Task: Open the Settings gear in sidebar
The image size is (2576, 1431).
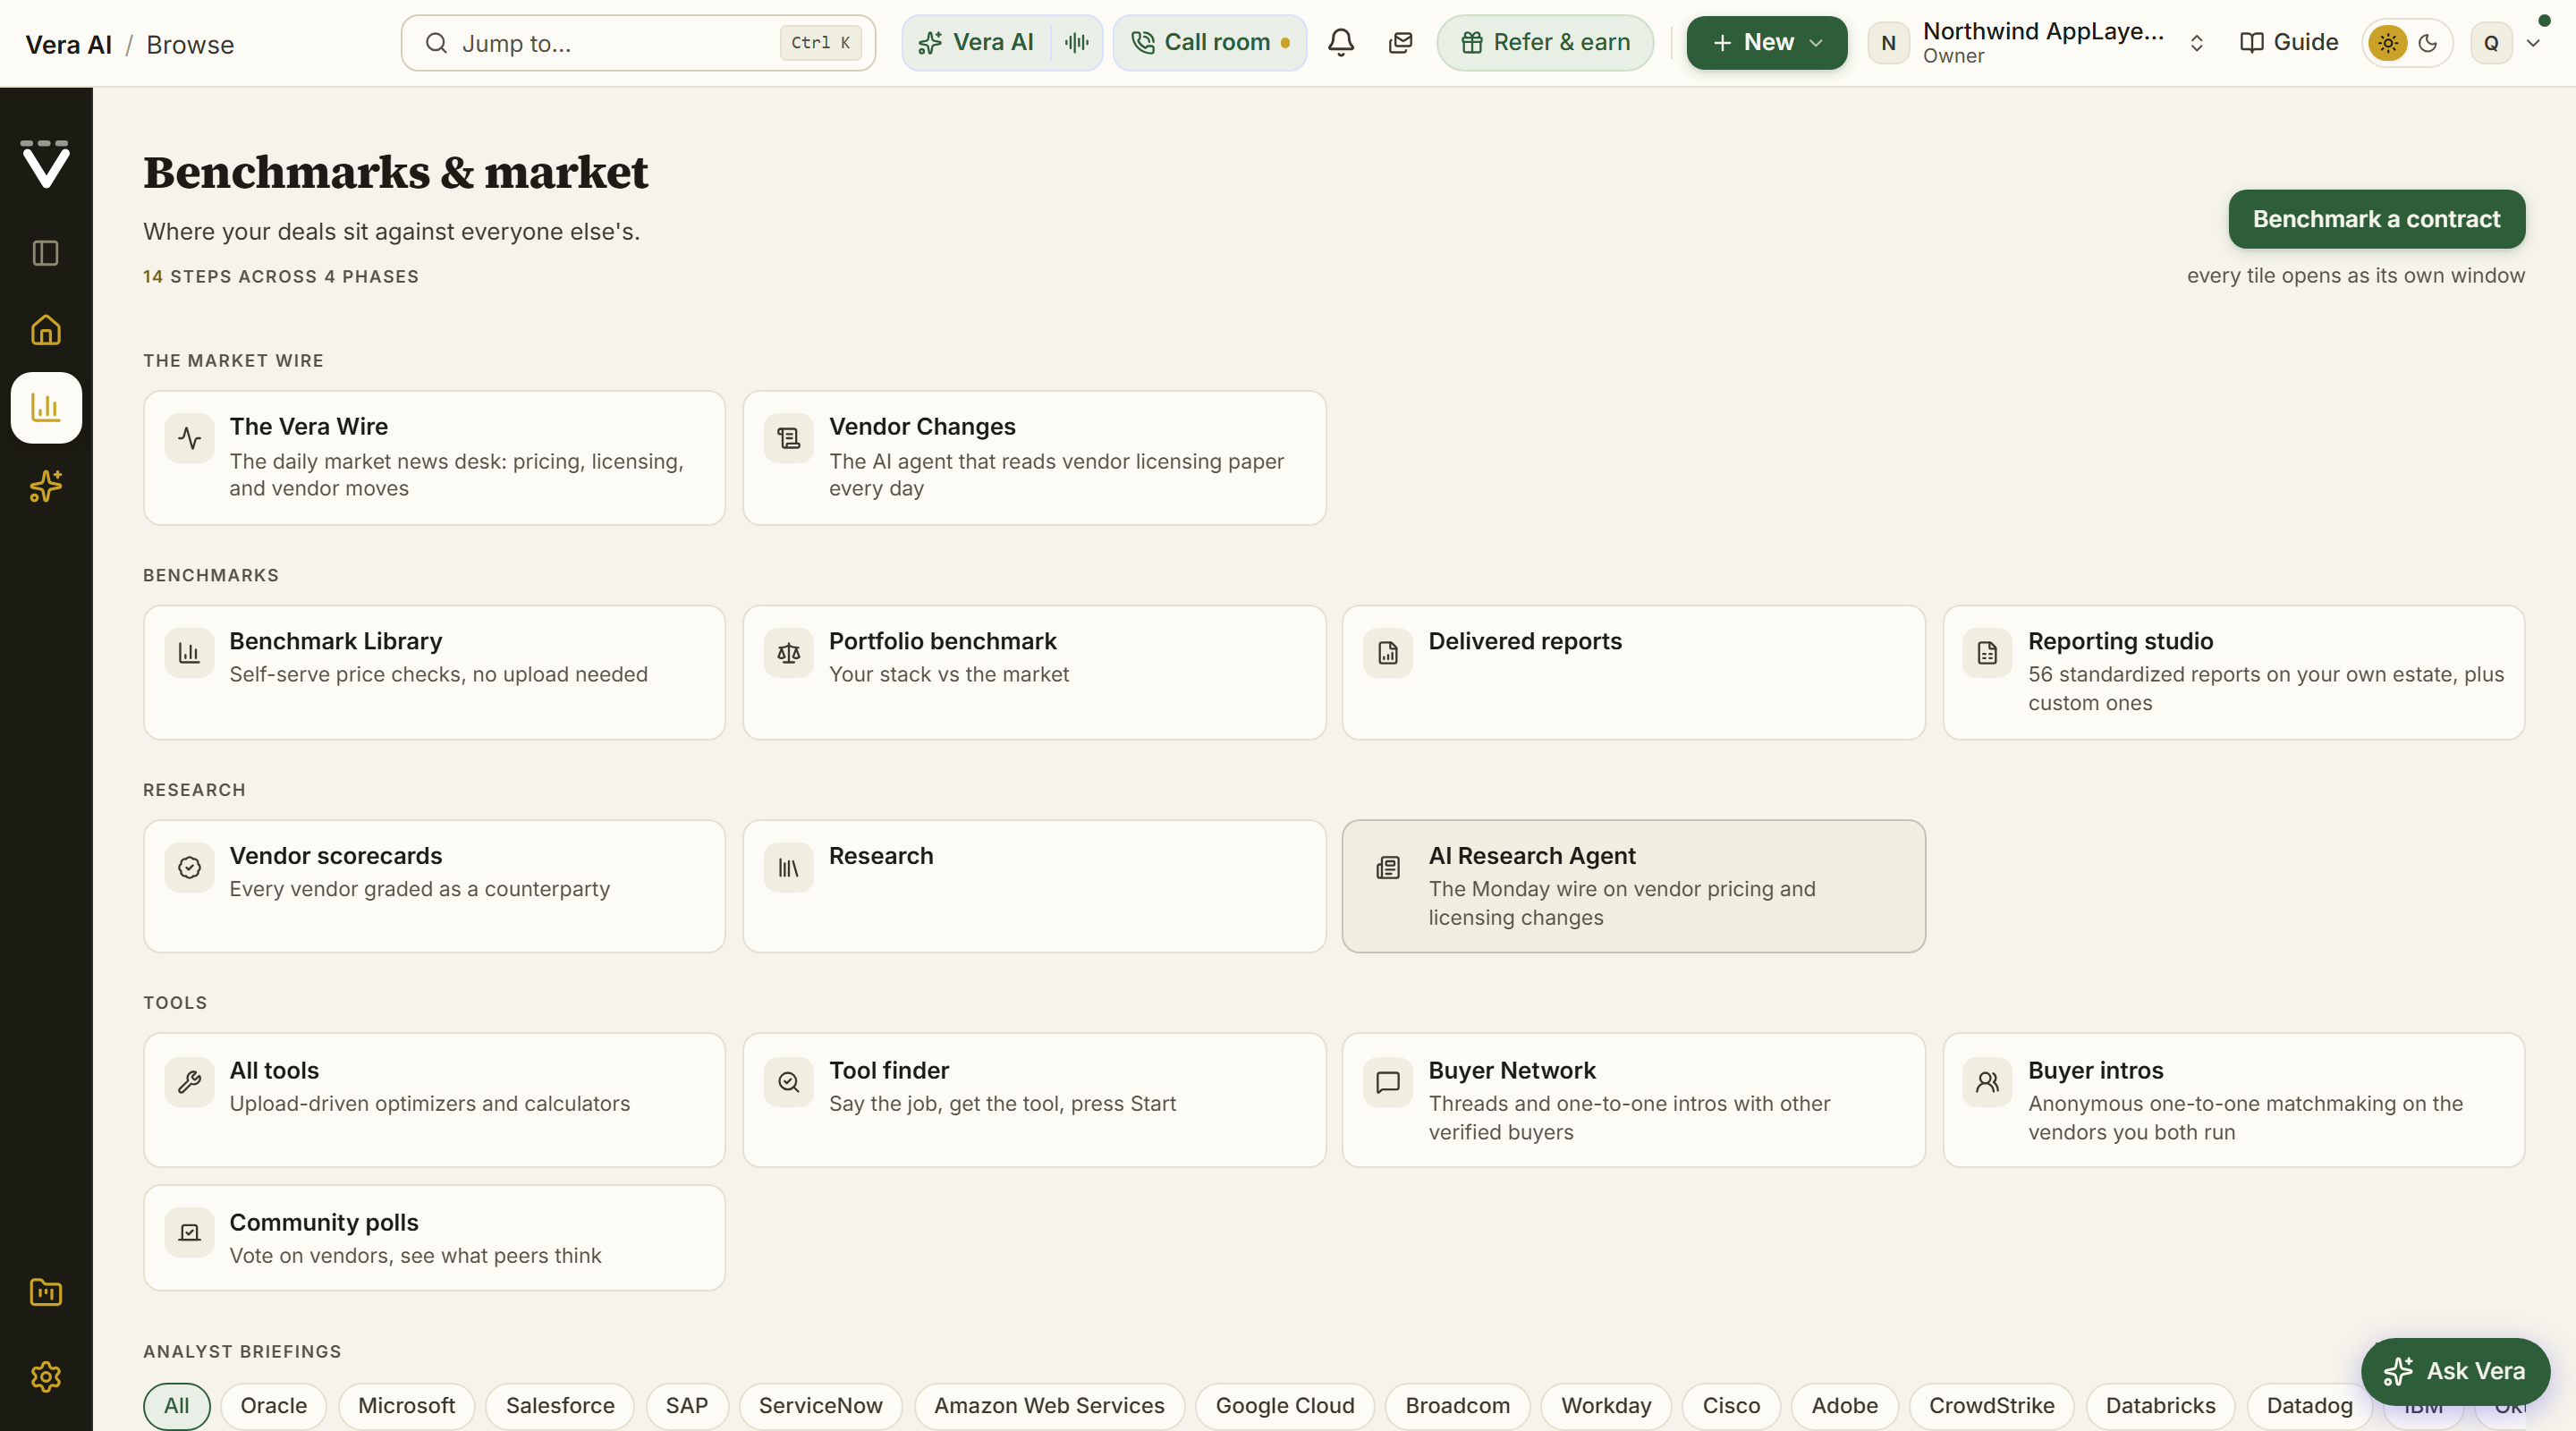Action: click(46, 1377)
